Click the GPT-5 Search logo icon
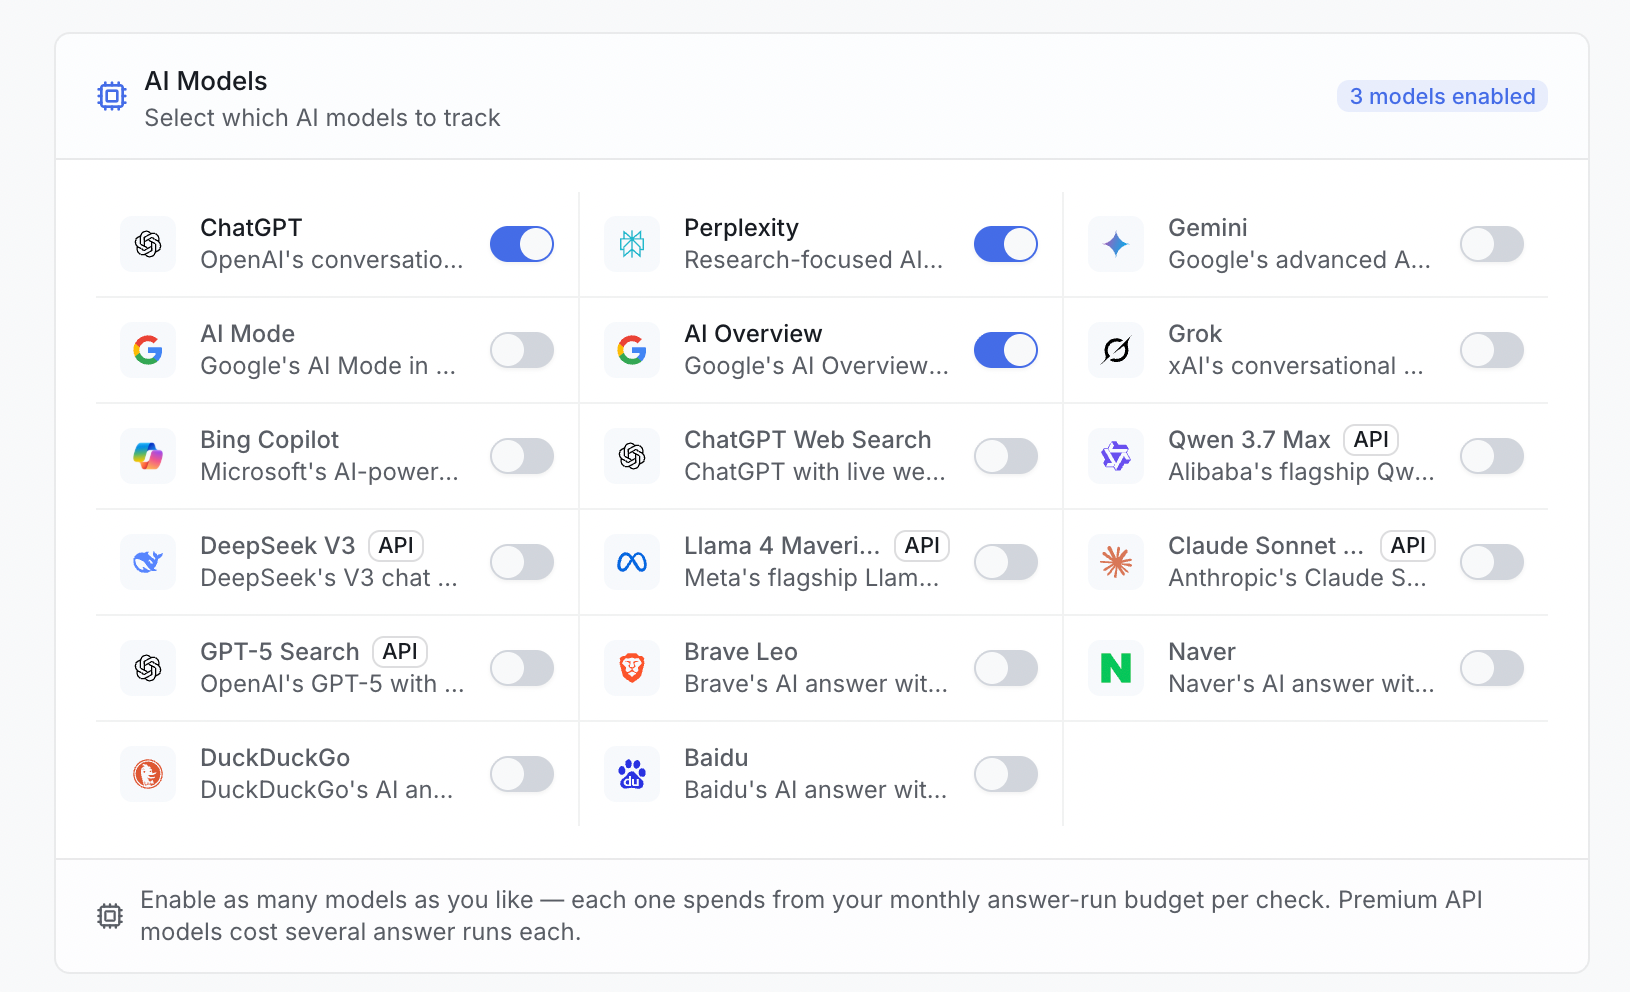Image resolution: width=1630 pixels, height=992 pixels. tap(148, 668)
